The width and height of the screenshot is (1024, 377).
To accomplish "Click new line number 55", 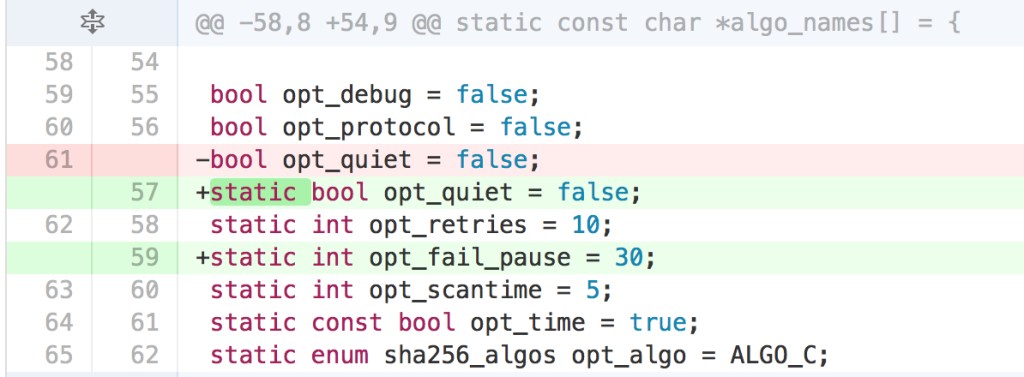I will pos(144,95).
